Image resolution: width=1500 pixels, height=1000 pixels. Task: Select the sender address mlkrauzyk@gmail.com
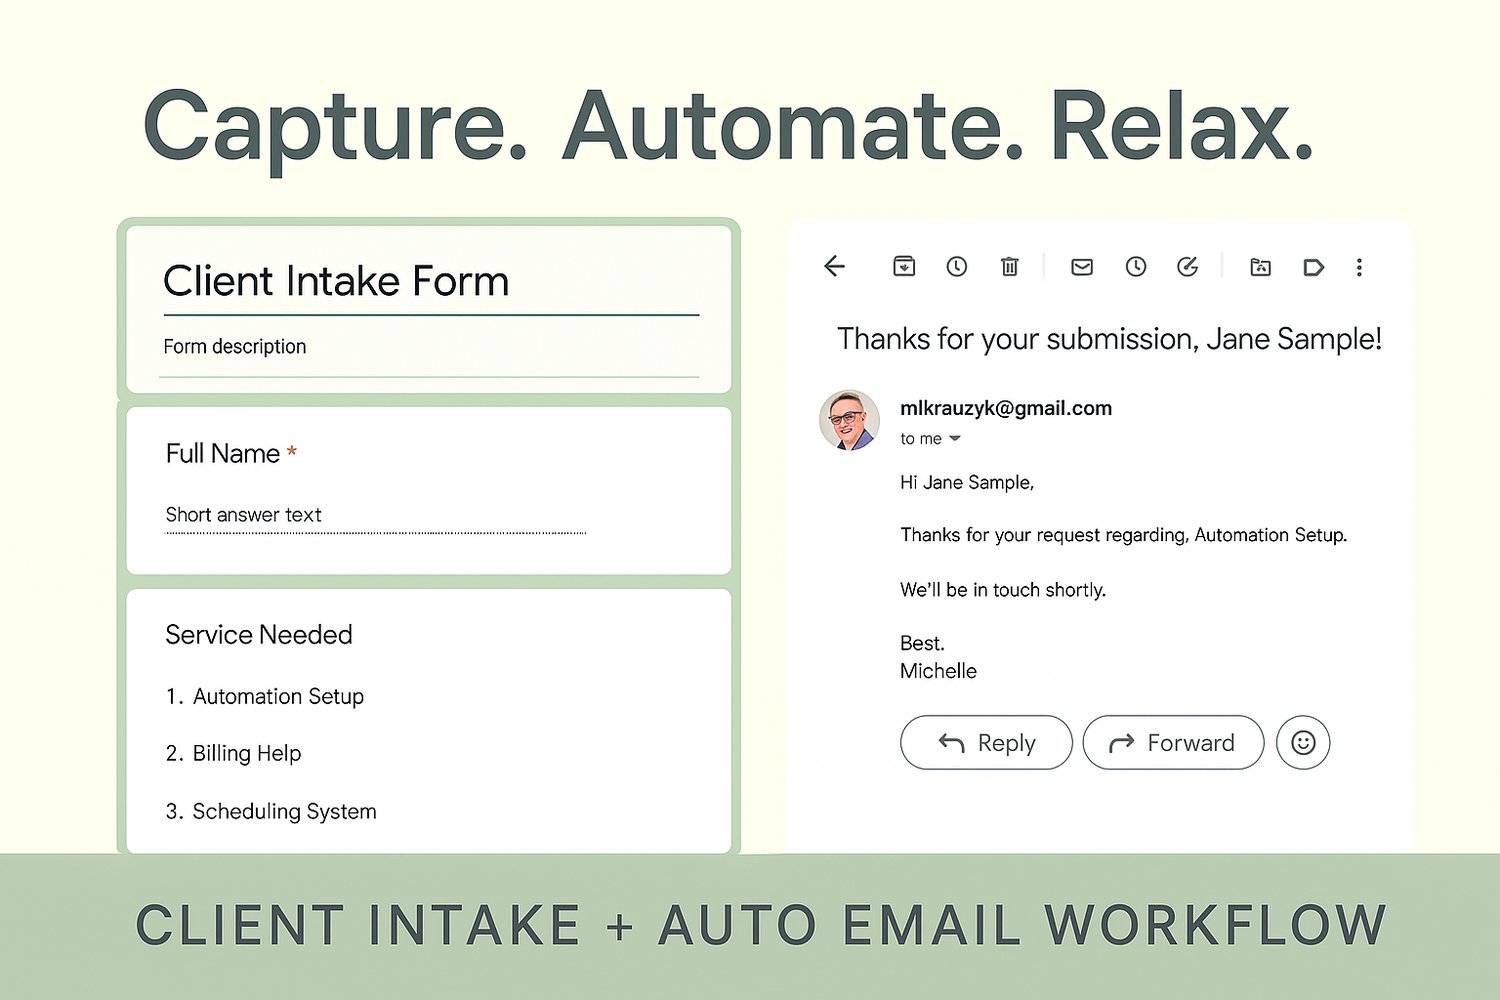[1006, 408]
